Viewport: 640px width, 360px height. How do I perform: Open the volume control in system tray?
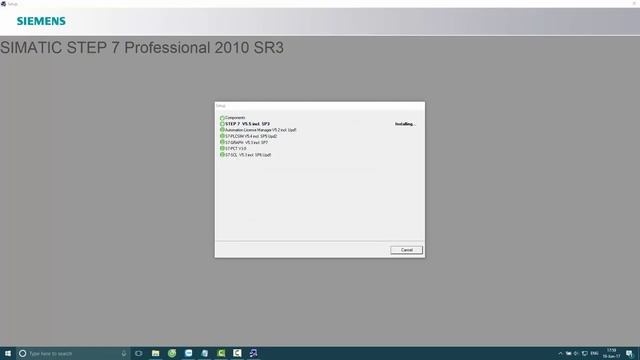point(576,353)
